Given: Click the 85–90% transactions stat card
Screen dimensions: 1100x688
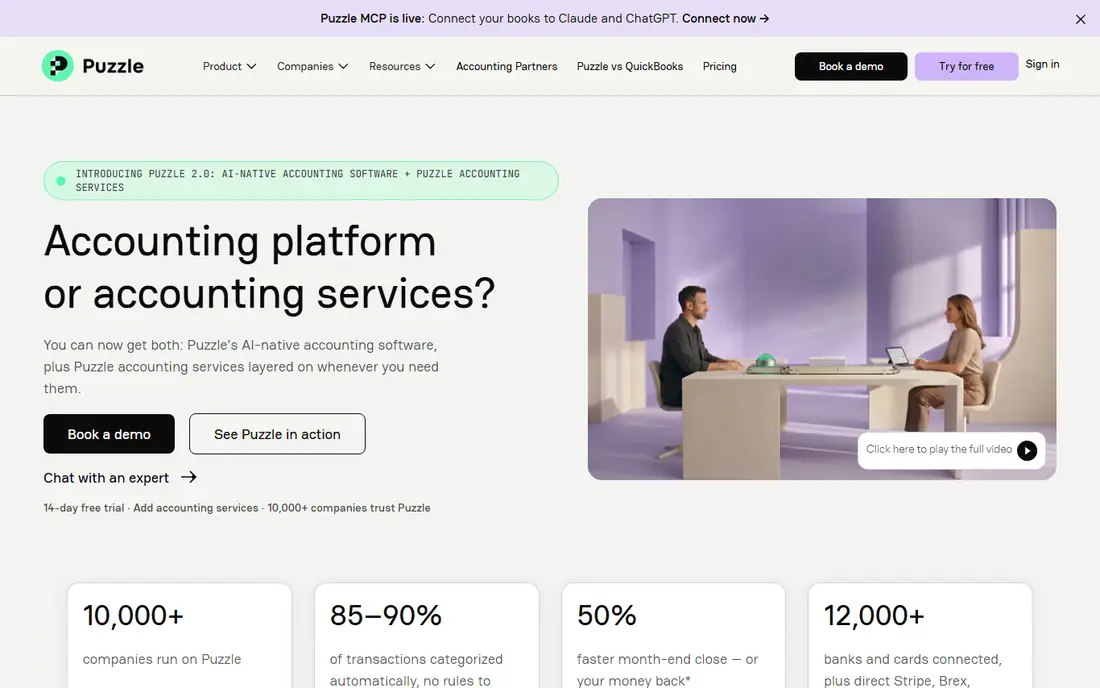Looking at the screenshot, I should pos(427,635).
